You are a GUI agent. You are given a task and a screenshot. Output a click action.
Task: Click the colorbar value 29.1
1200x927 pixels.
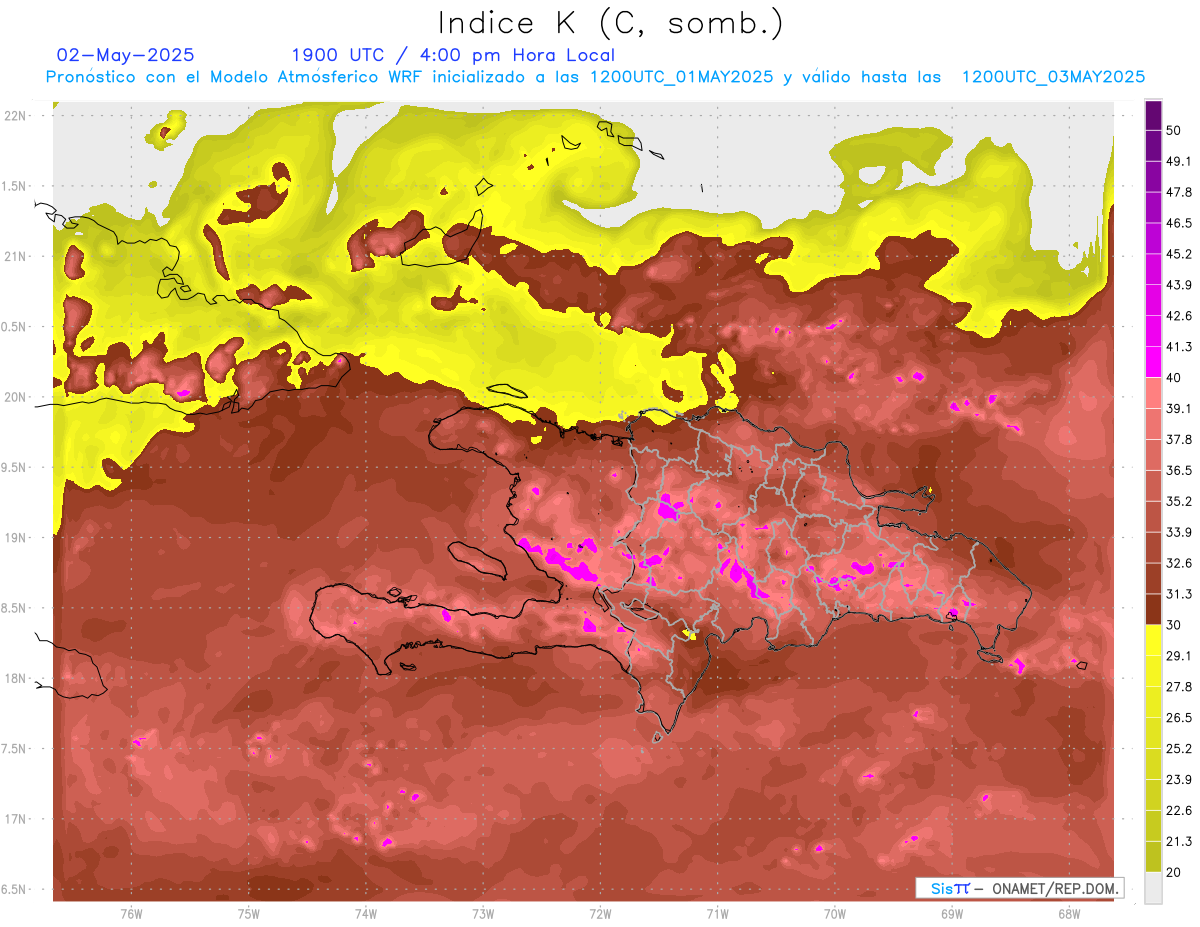tap(1178, 656)
